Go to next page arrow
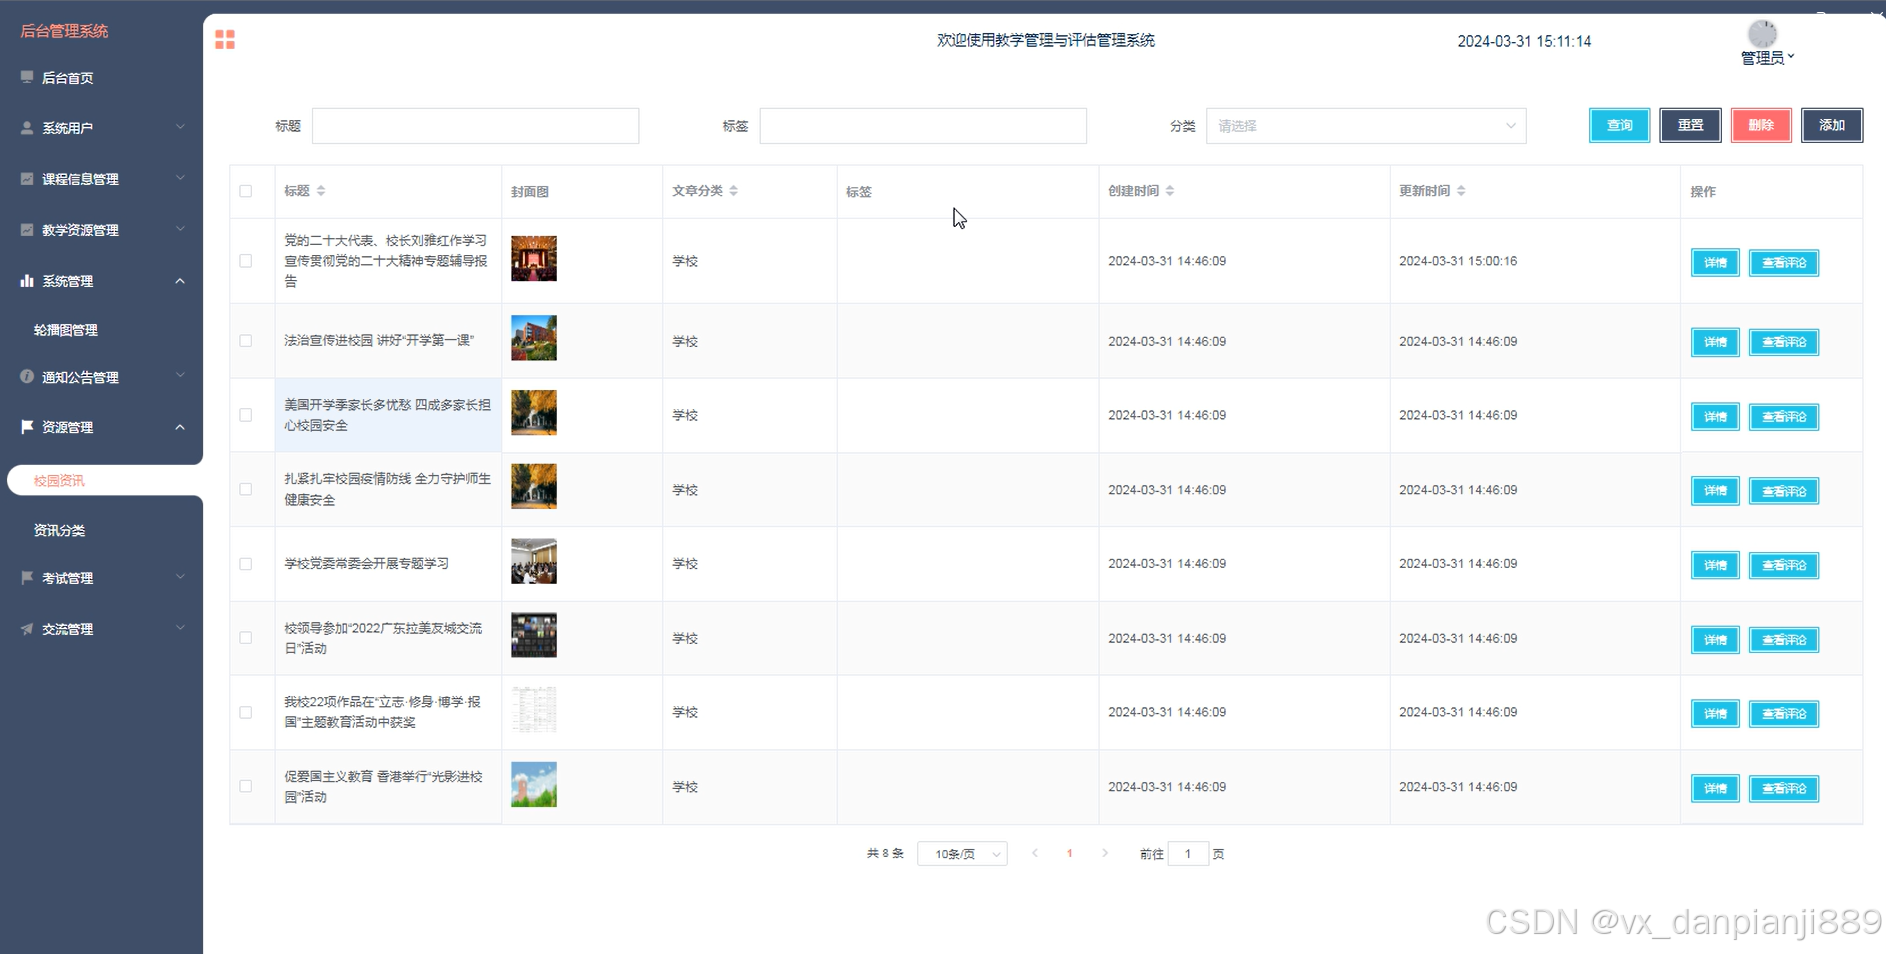The image size is (1886, 954). [1105, 853]
